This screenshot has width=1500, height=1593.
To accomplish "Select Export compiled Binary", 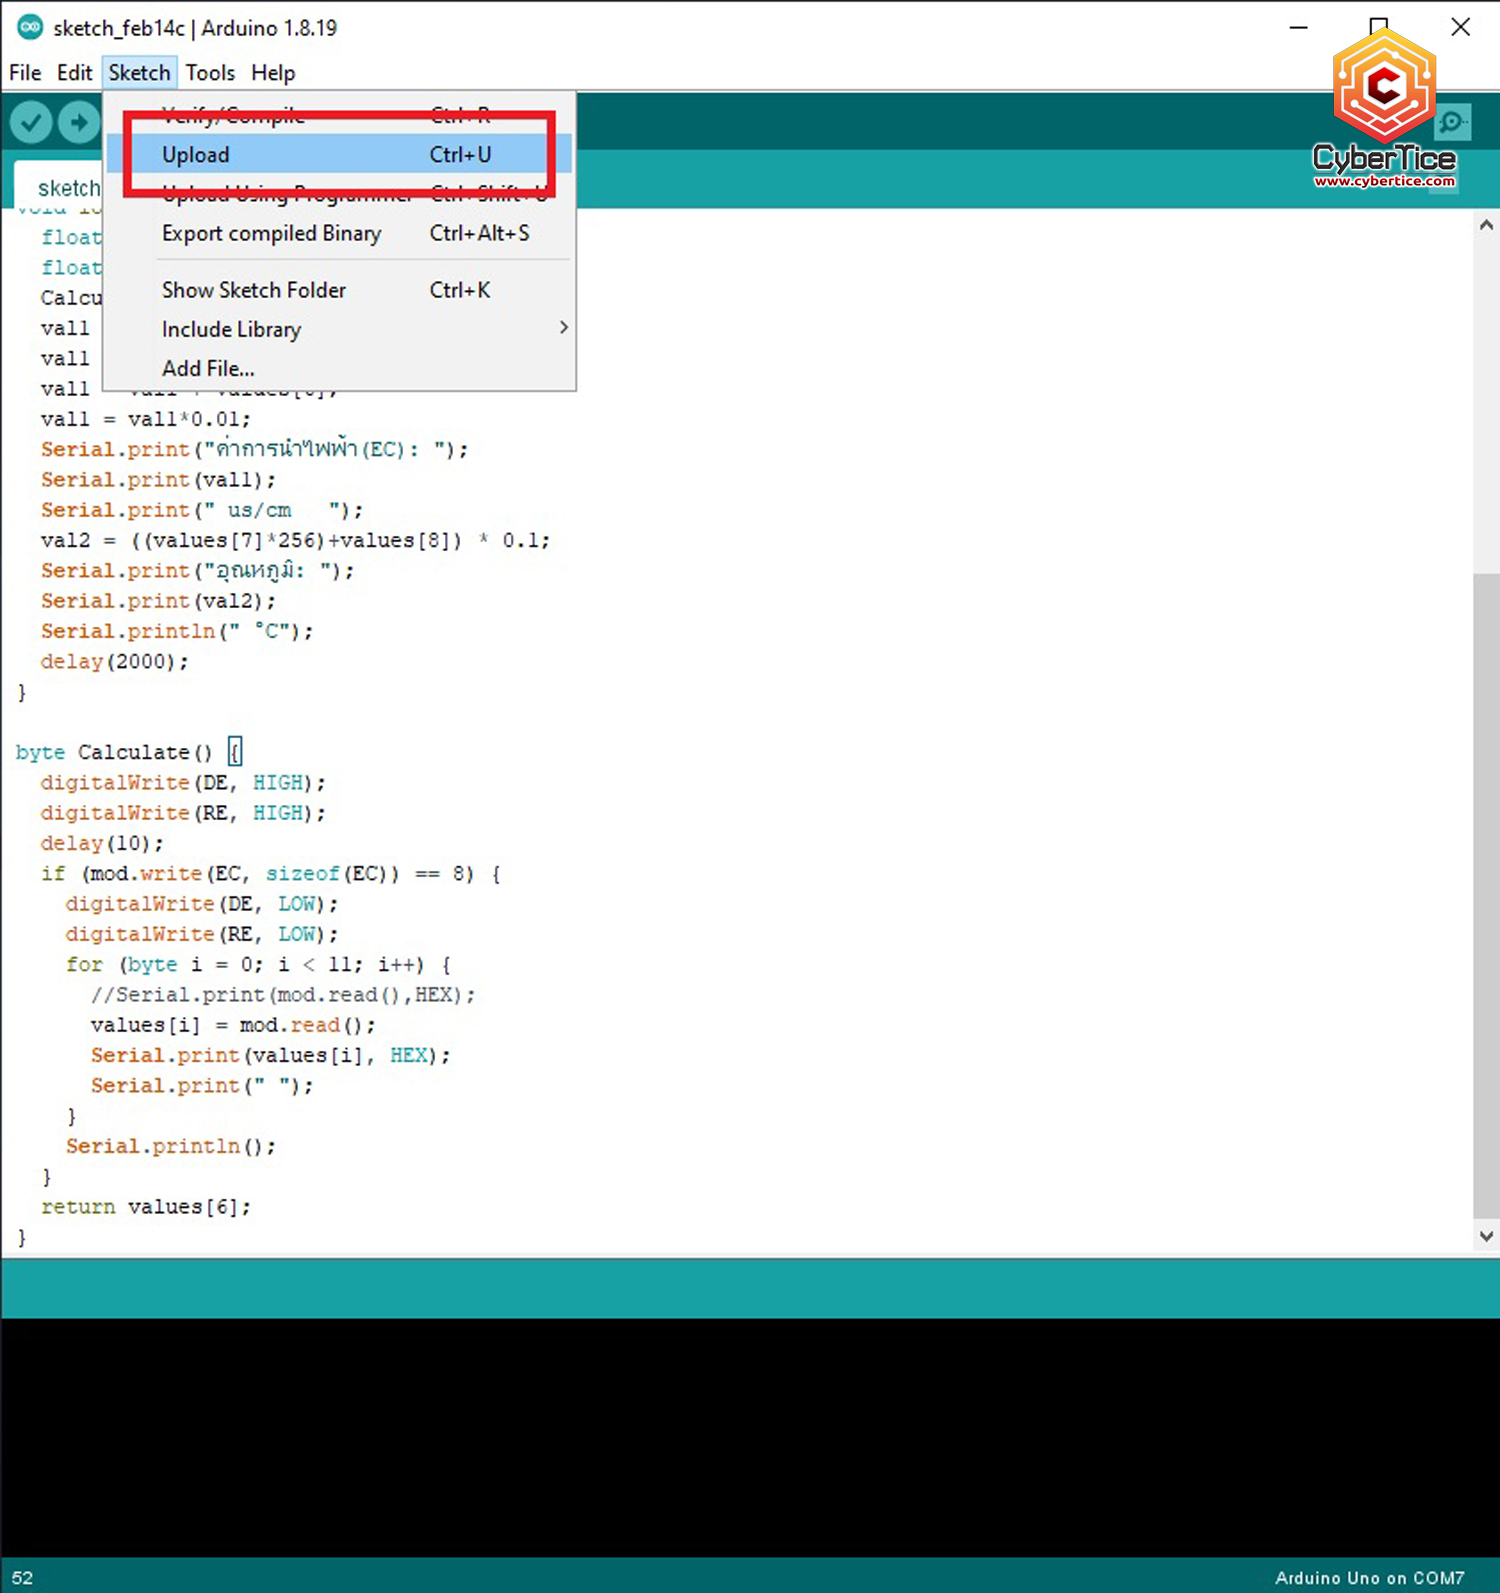I will pyautogui.click(x=339, y=233).
